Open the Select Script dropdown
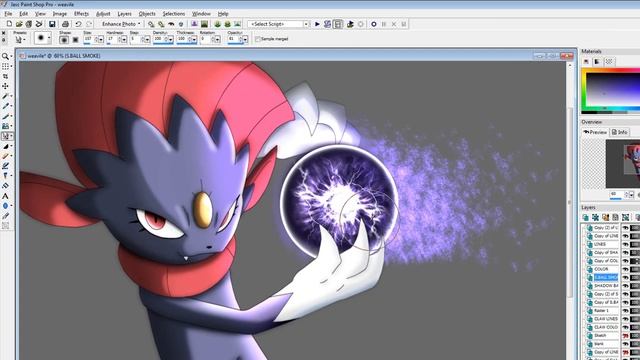This screenshot has width=640, height=360. [306, 24]
